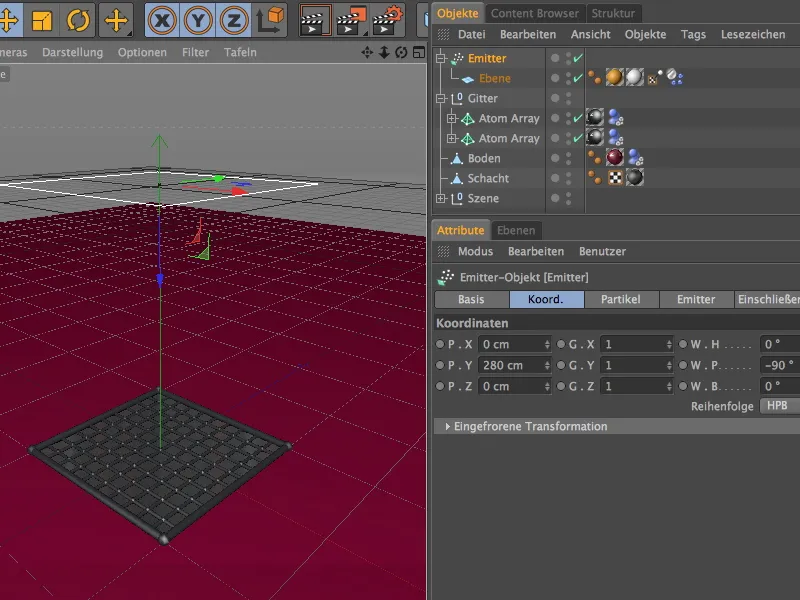Open the Filter viewport menu
Viewport: 800px width, 600px height.
click(x=195, y=52)
